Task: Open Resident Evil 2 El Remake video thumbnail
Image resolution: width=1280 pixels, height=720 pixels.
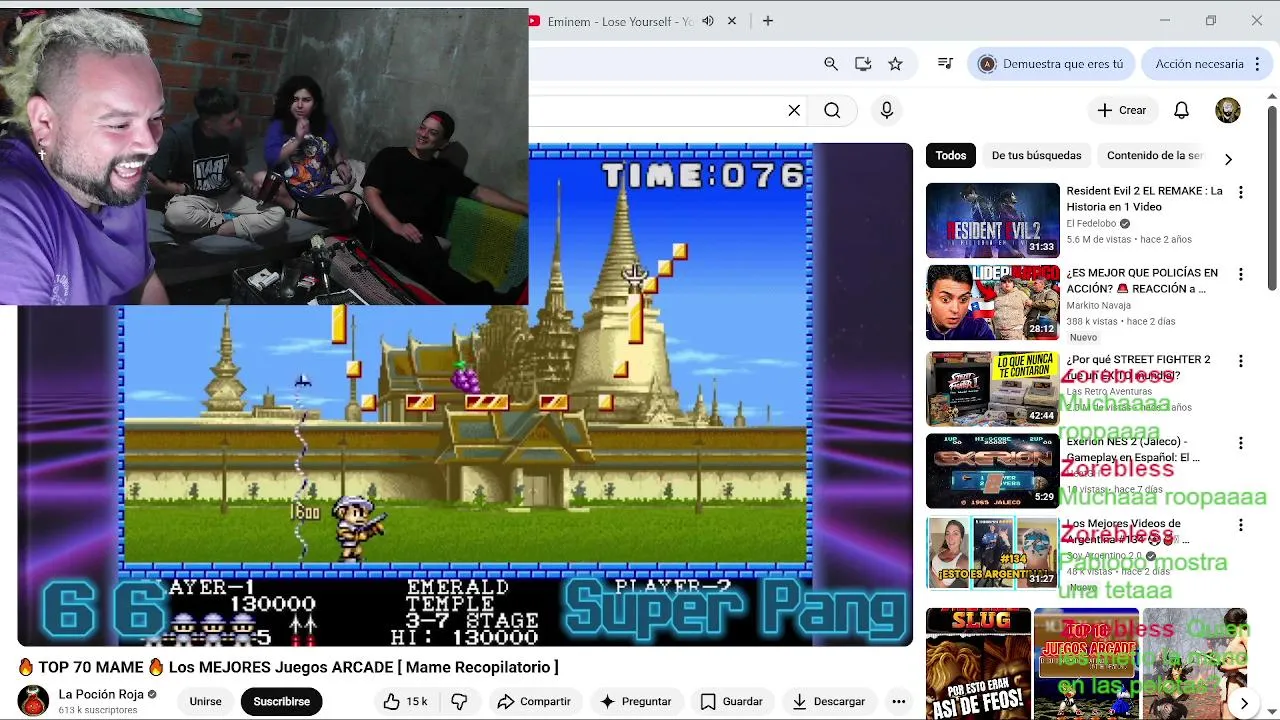Action: (992, 220)
